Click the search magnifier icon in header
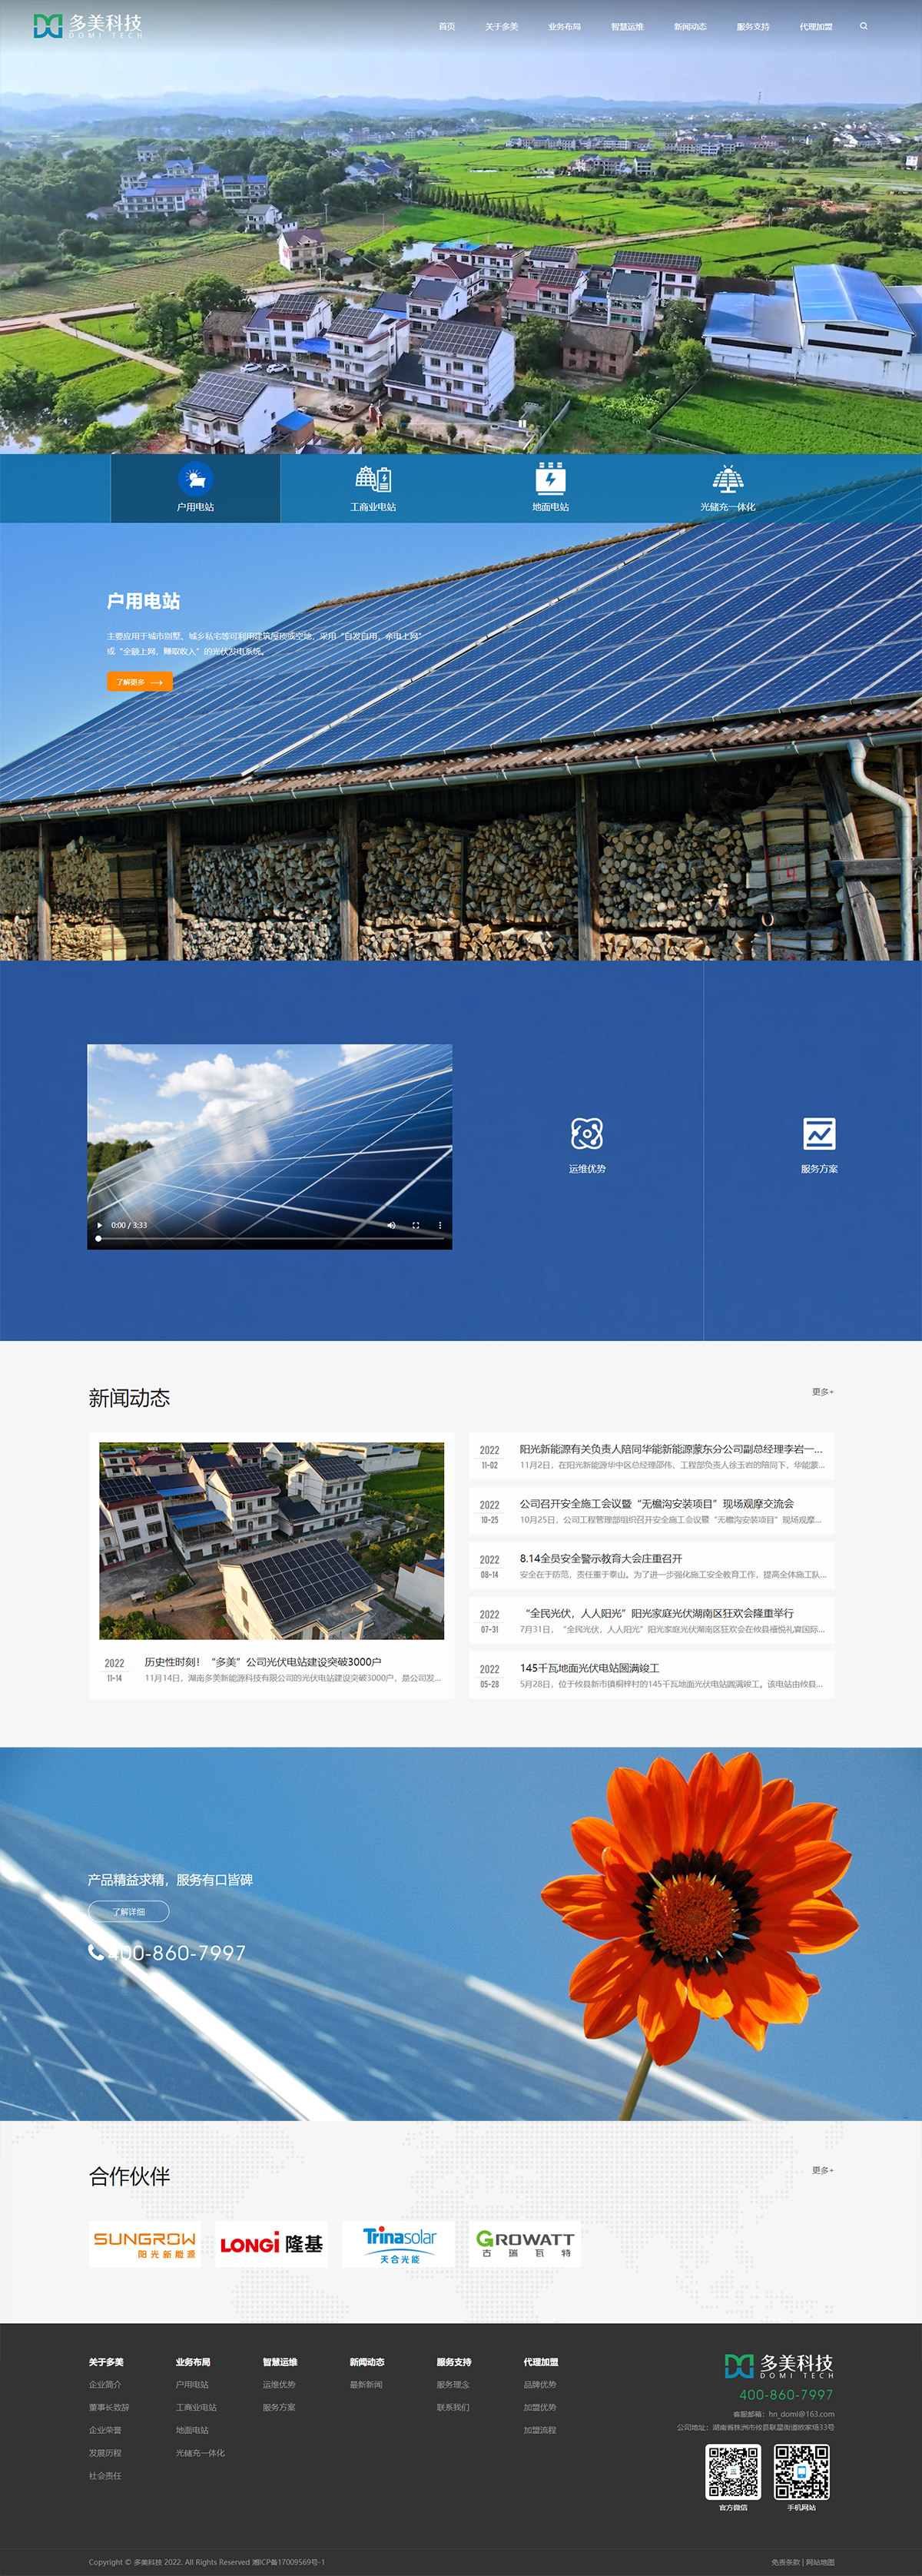This screenshot has height=2576, width=922. 863,26
